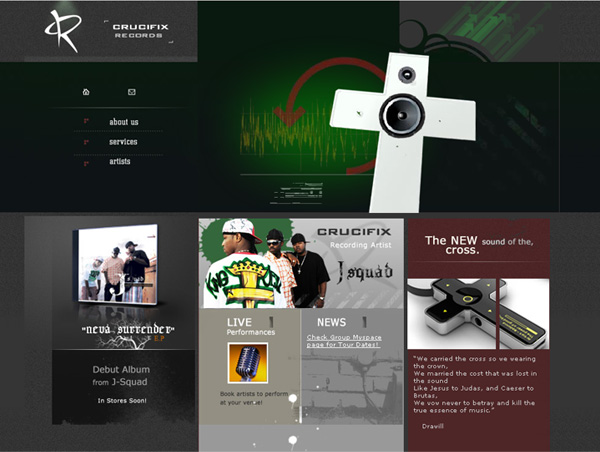Click the J squad artist banner photo
Image resolution: width=600 pixels, height=452 pixels.
[301, 263]
